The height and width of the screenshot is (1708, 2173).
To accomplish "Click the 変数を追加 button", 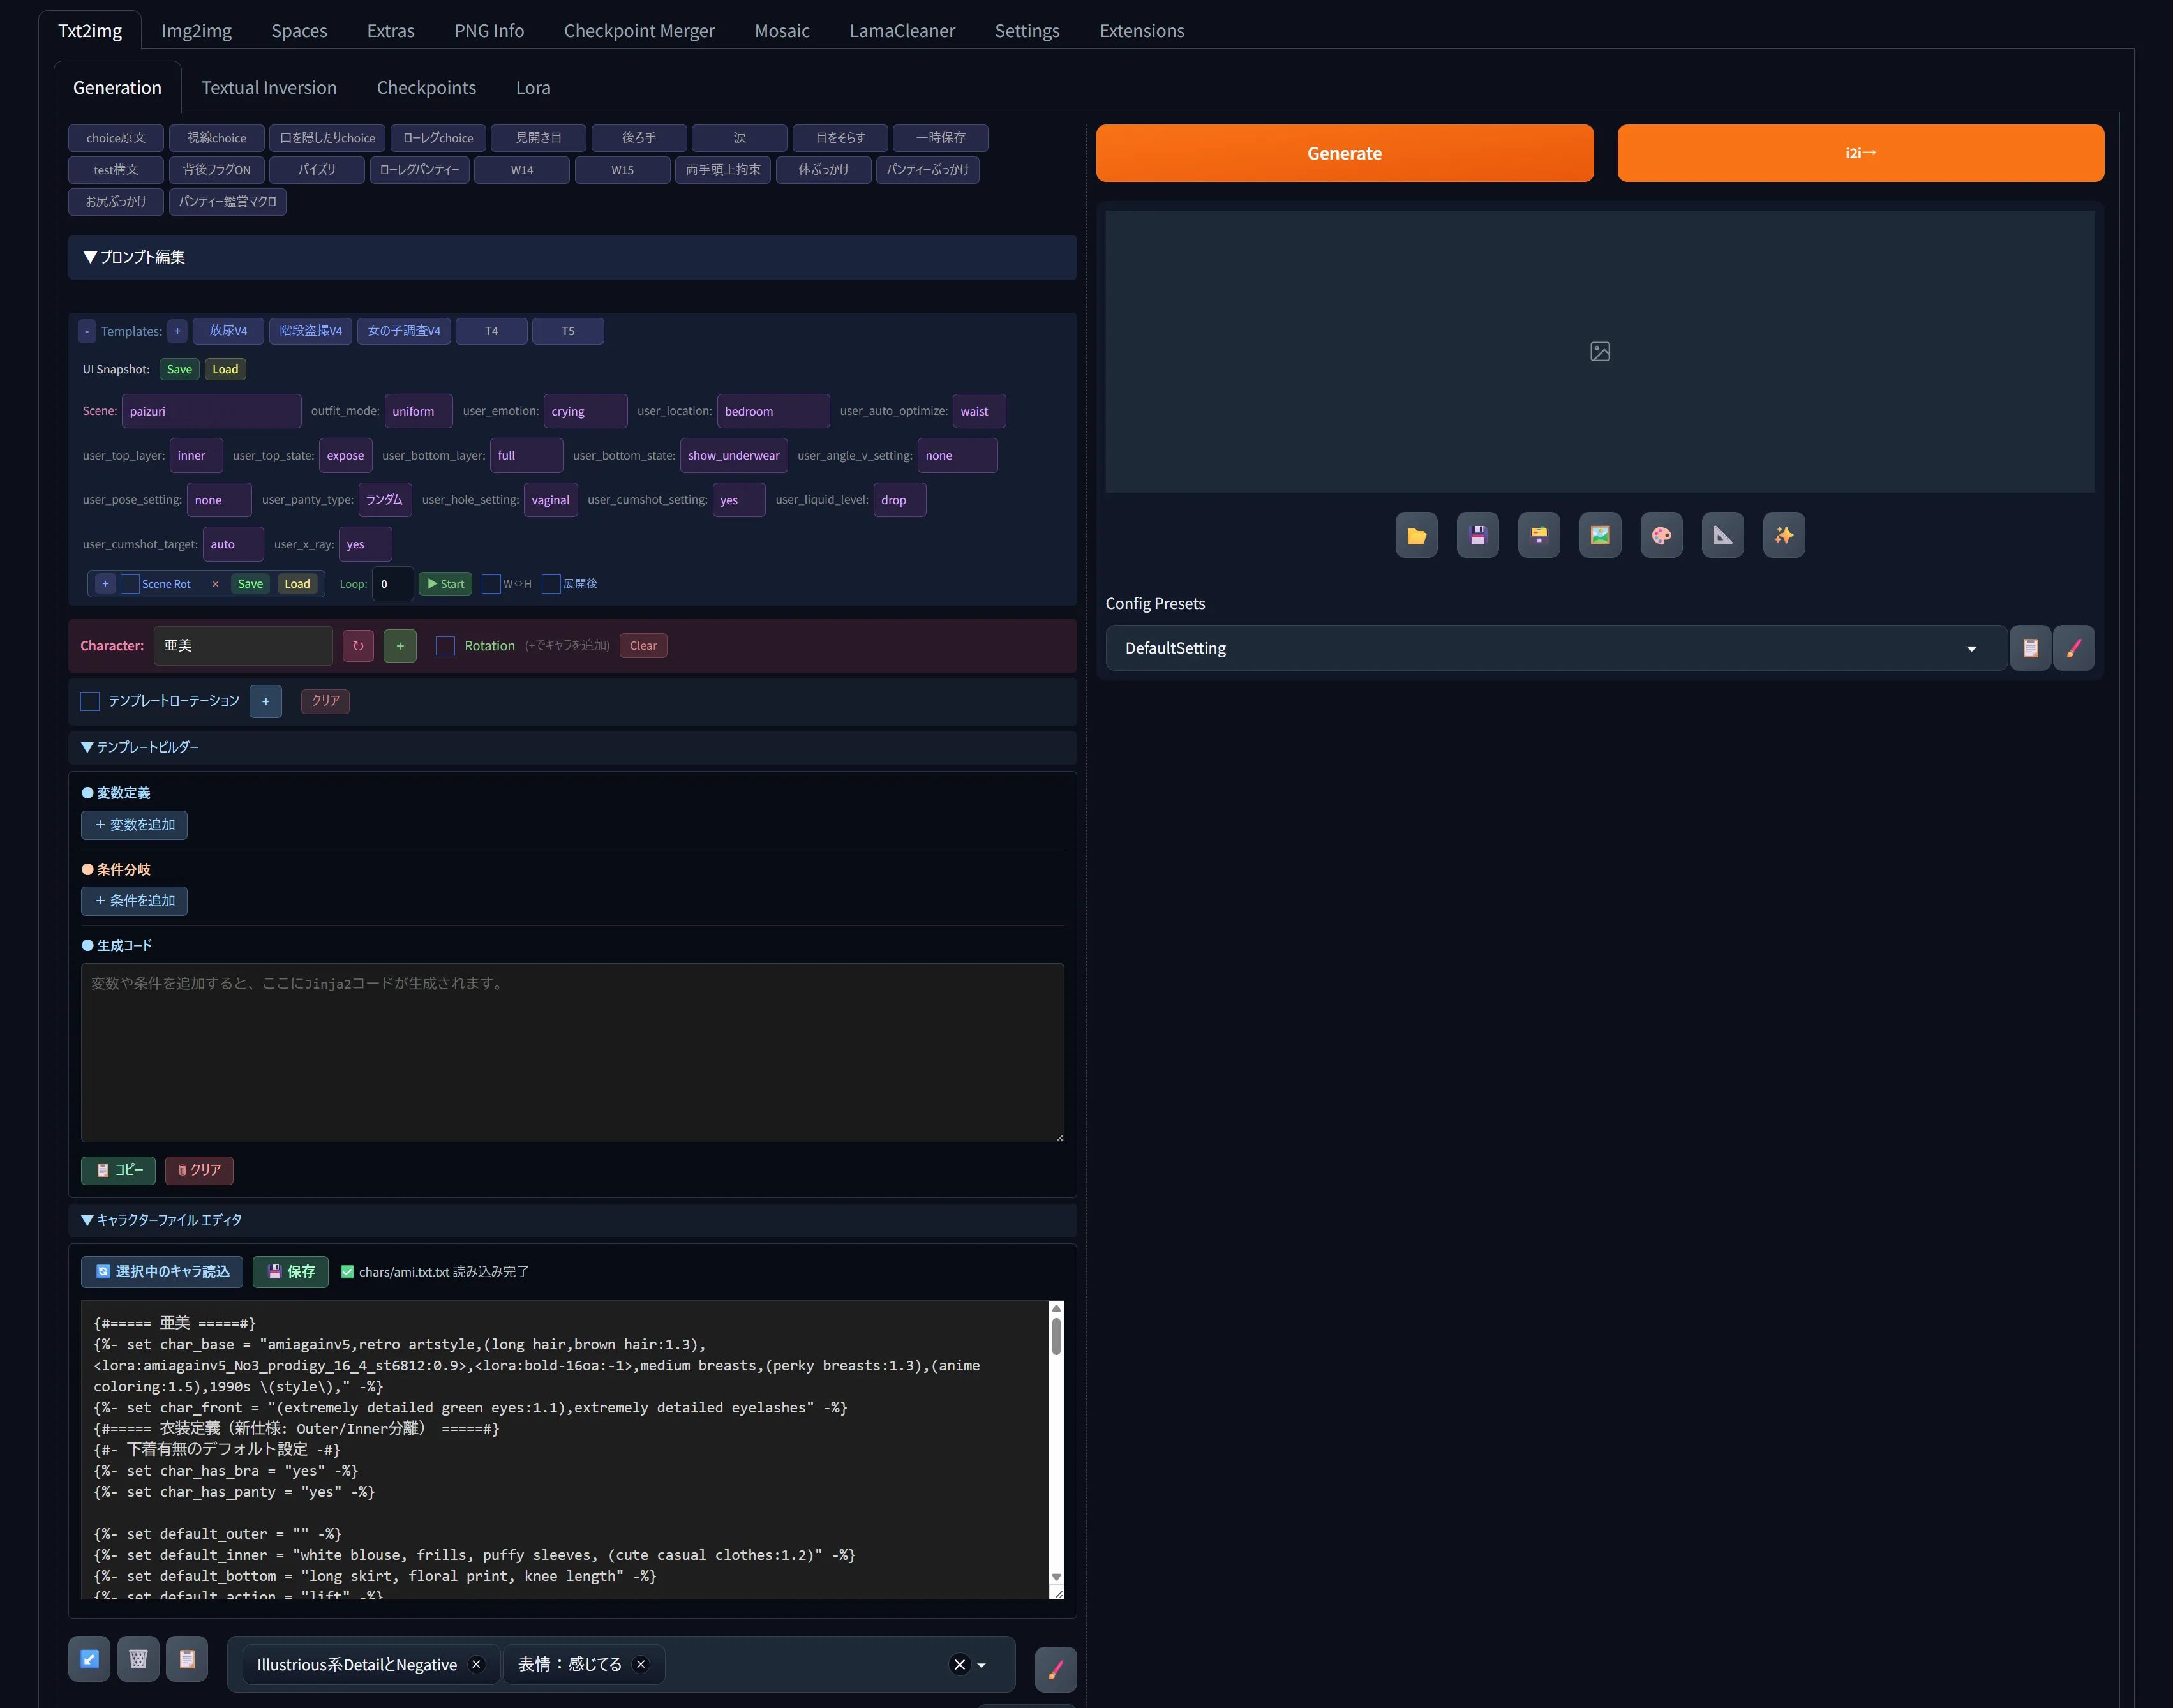I will click(134, 825).
